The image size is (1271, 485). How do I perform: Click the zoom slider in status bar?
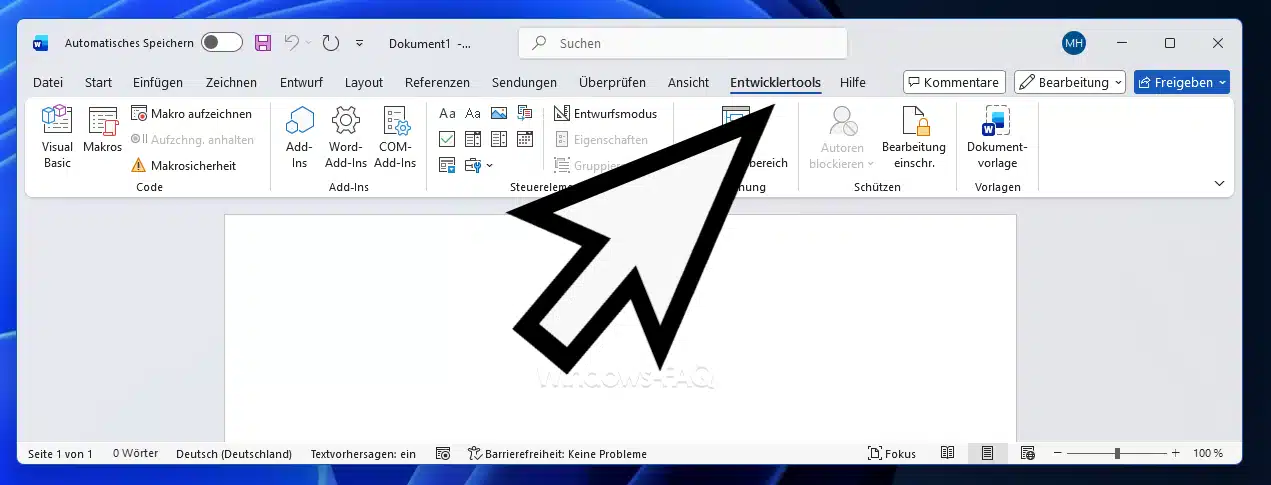[x=1117, y=453]
